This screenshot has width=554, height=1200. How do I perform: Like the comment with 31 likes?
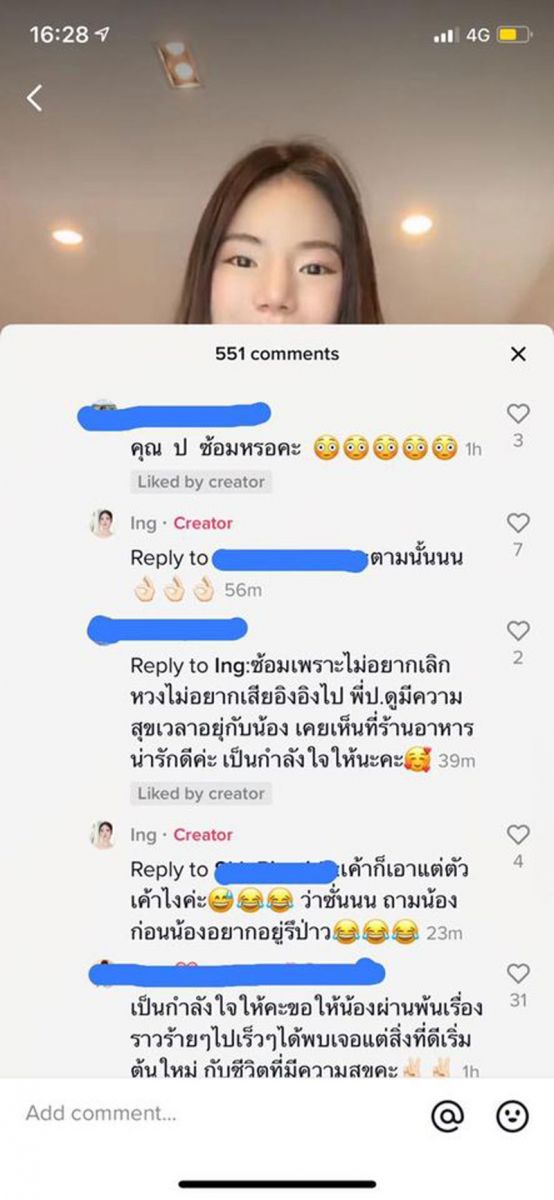tap(518, 973)
